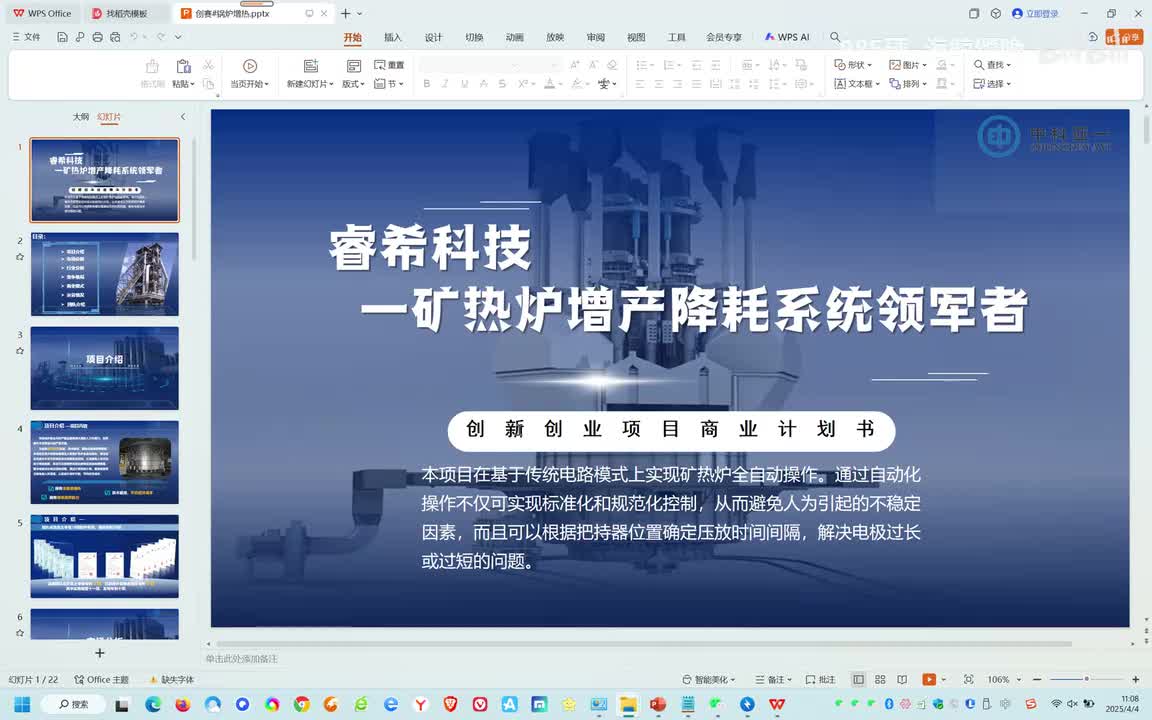Viewport: 1152px width, 720px height.
Task: Click the print preview icon
Action: click(x=115, y=37)
